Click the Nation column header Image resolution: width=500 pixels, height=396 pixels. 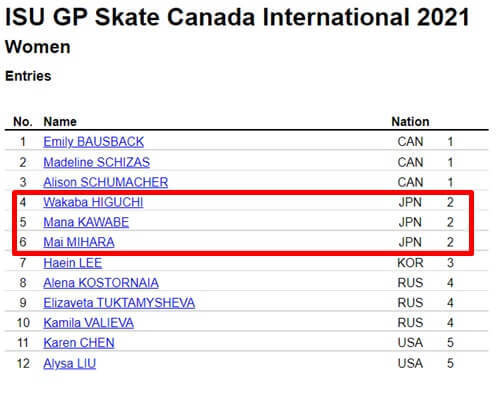click(x=410, y=122)
